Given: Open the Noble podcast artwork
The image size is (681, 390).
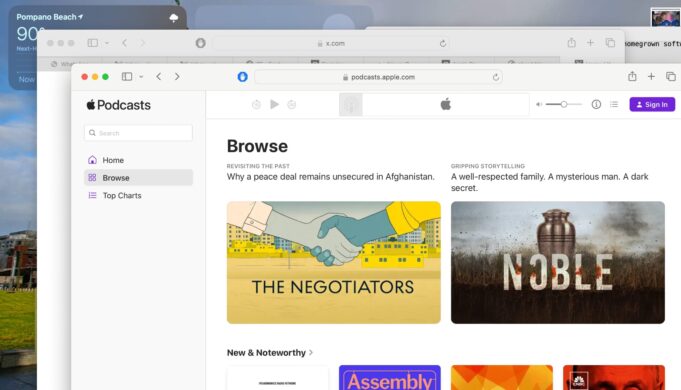Looking at the screenshot, I should 558,262.
